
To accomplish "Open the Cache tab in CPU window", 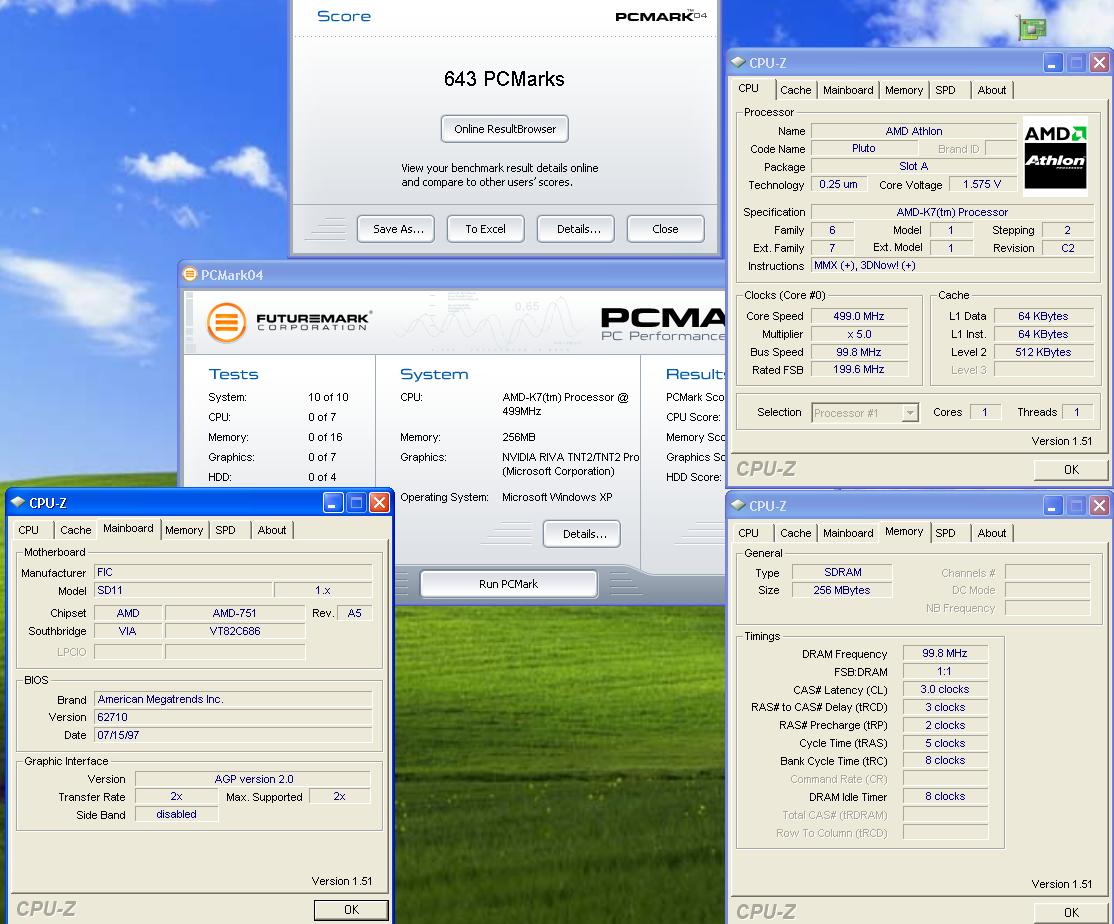I will pos(795,90).
